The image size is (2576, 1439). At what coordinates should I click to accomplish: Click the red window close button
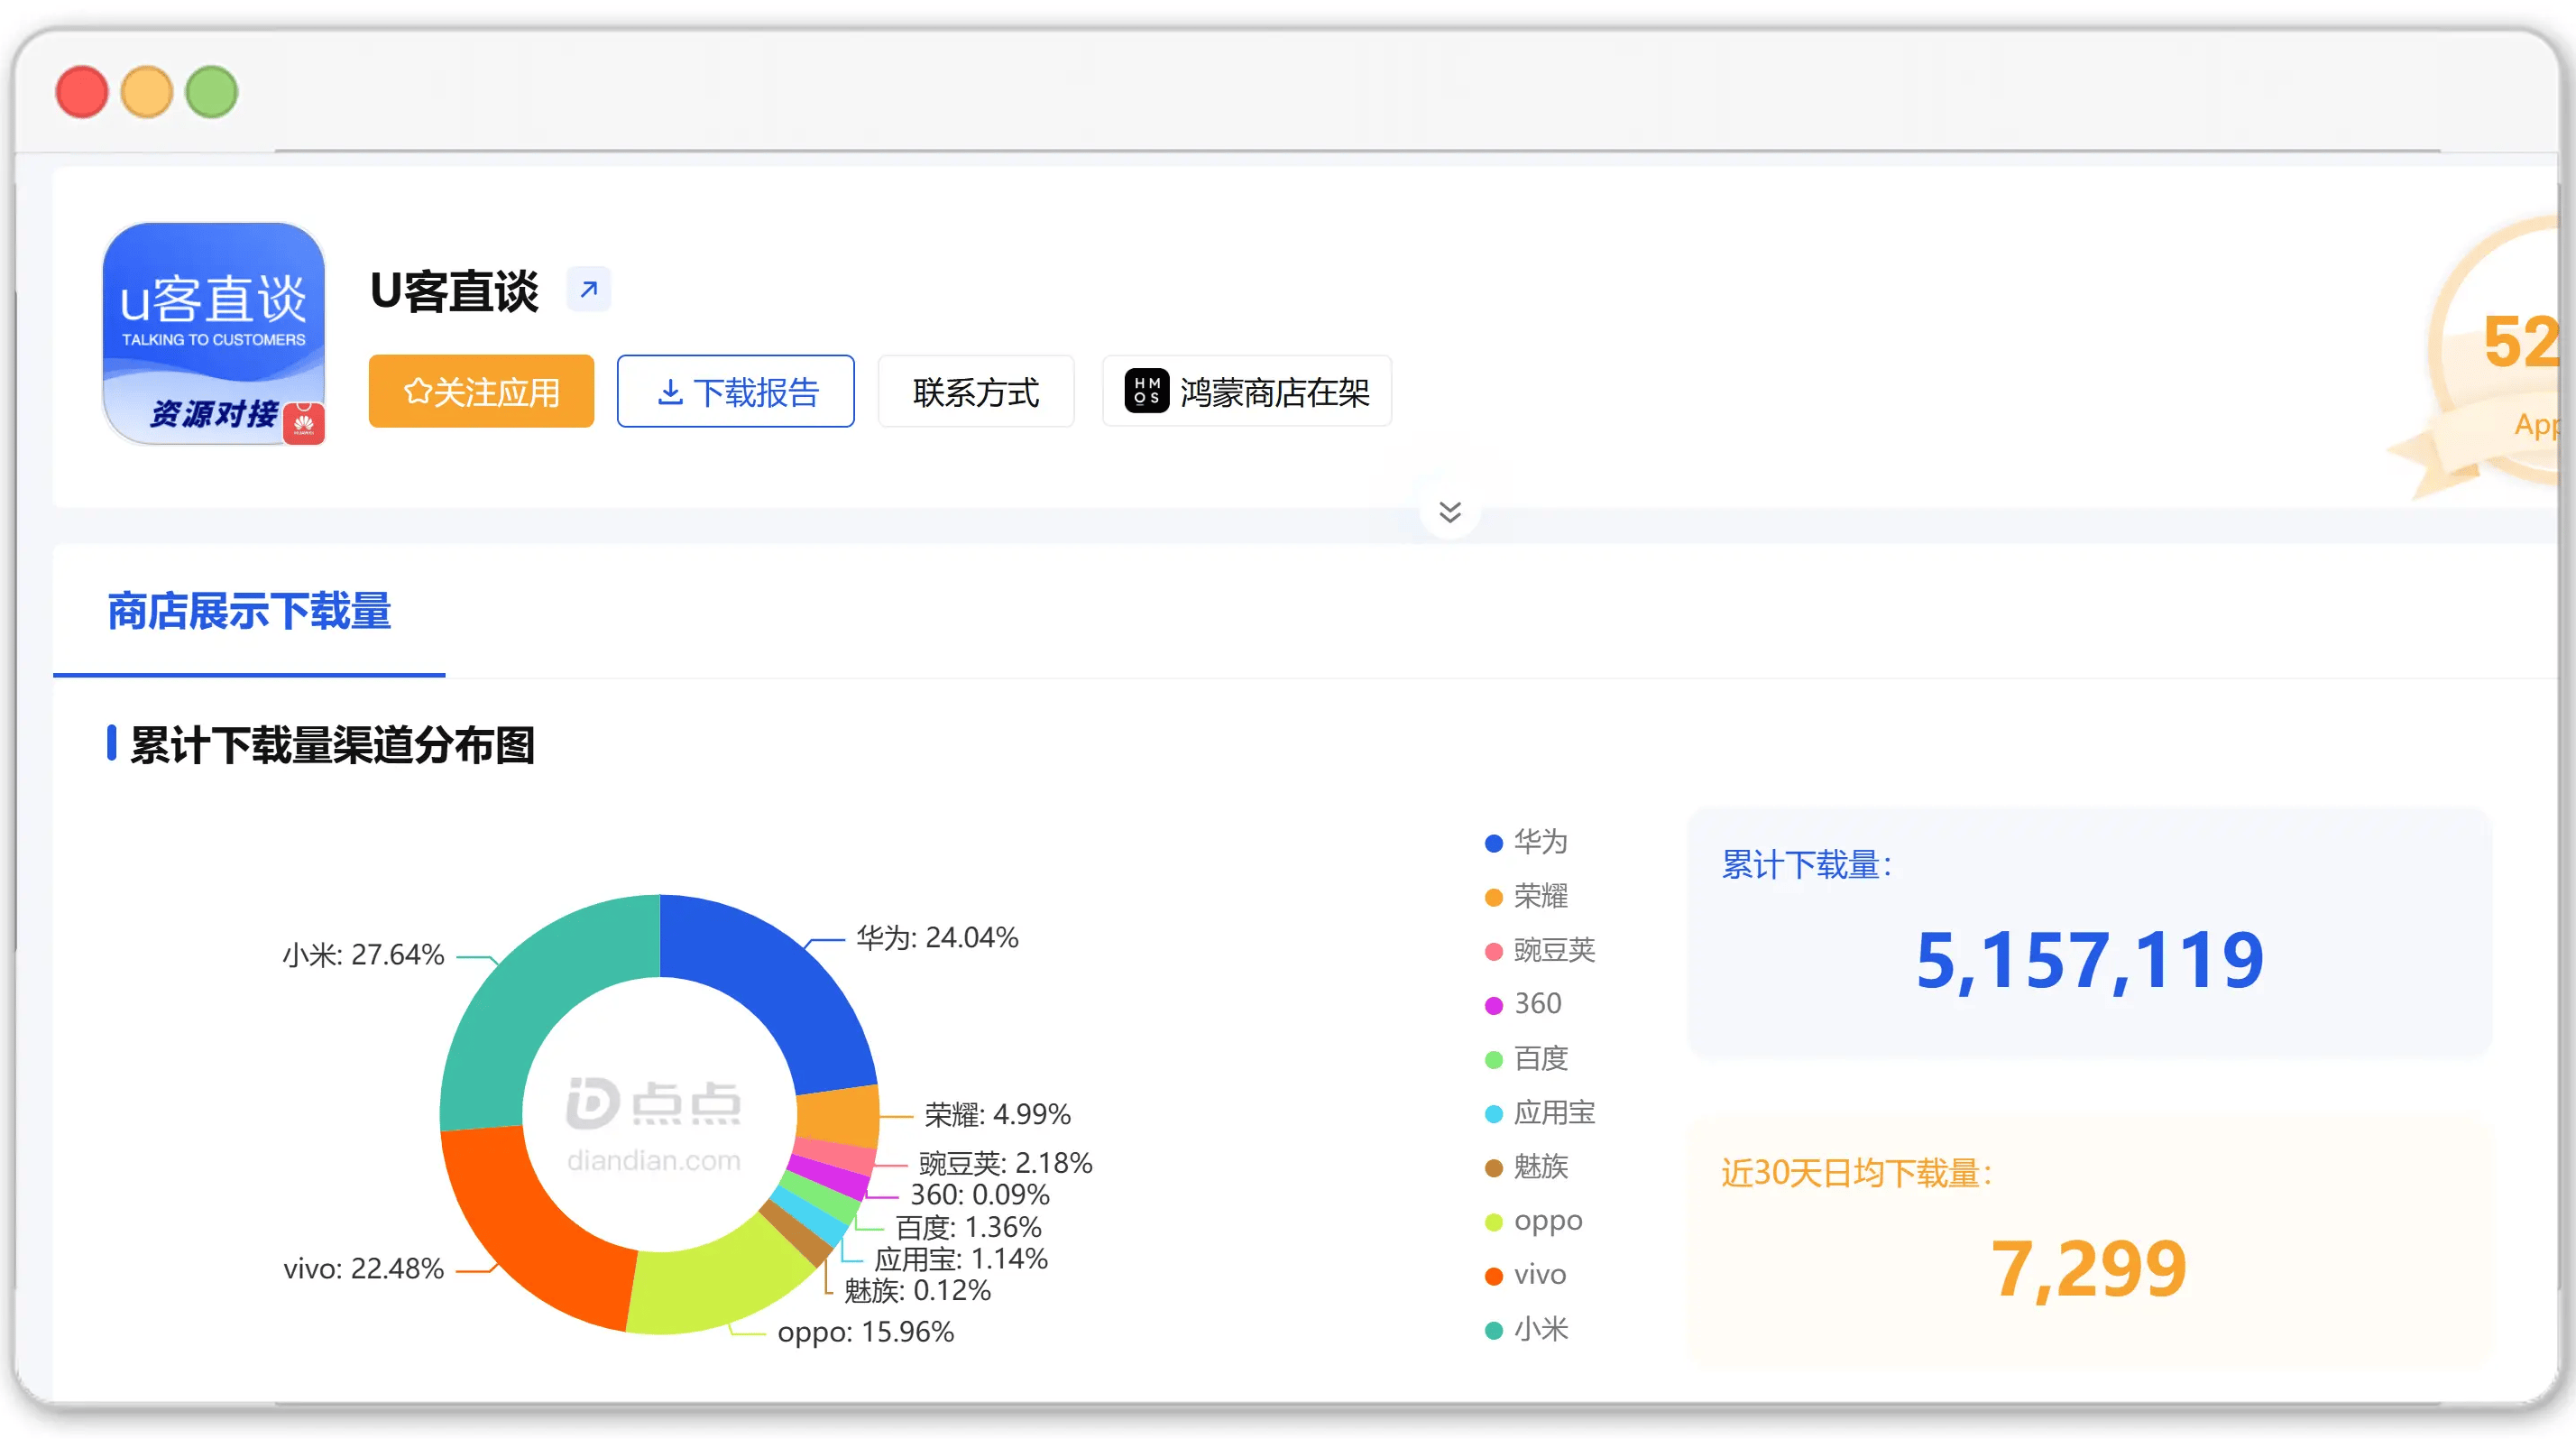coord(82,92)
